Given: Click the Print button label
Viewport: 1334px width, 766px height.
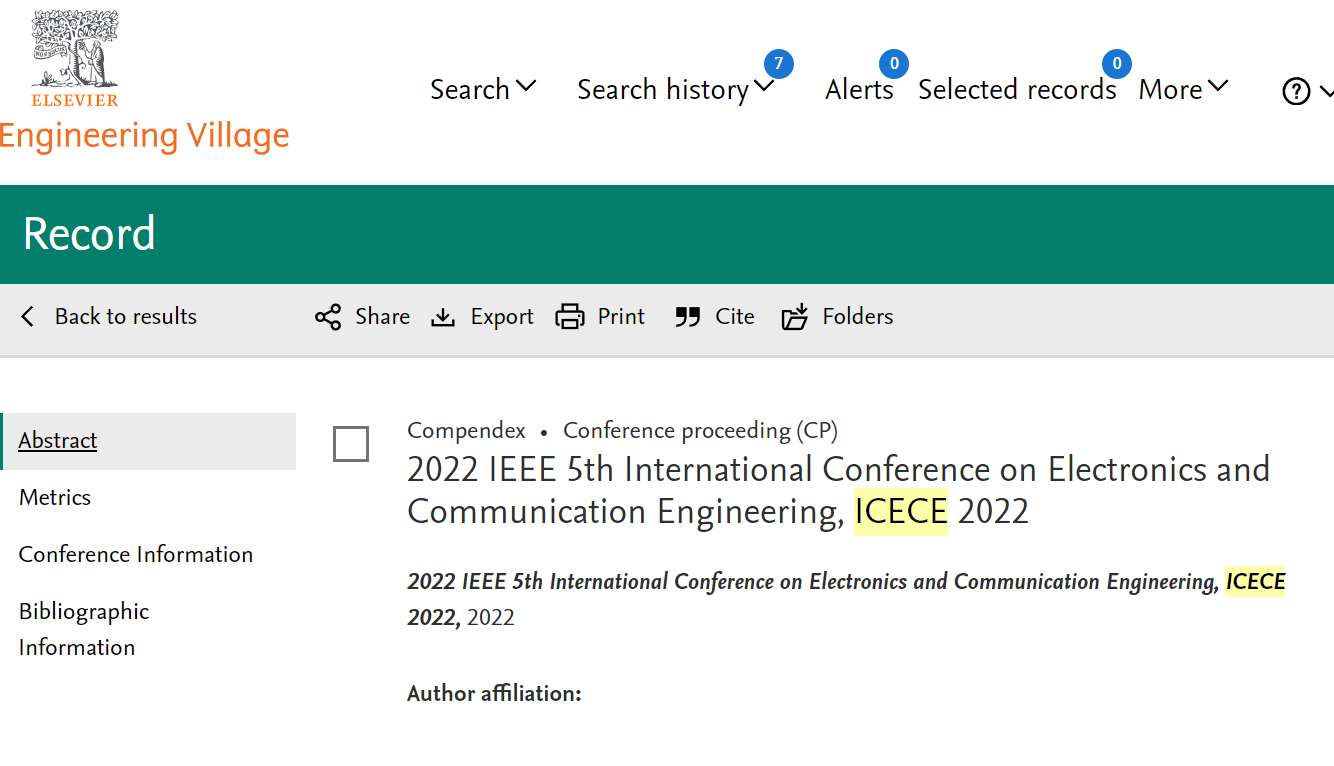Looking at the screenshot, I should 621,317.
